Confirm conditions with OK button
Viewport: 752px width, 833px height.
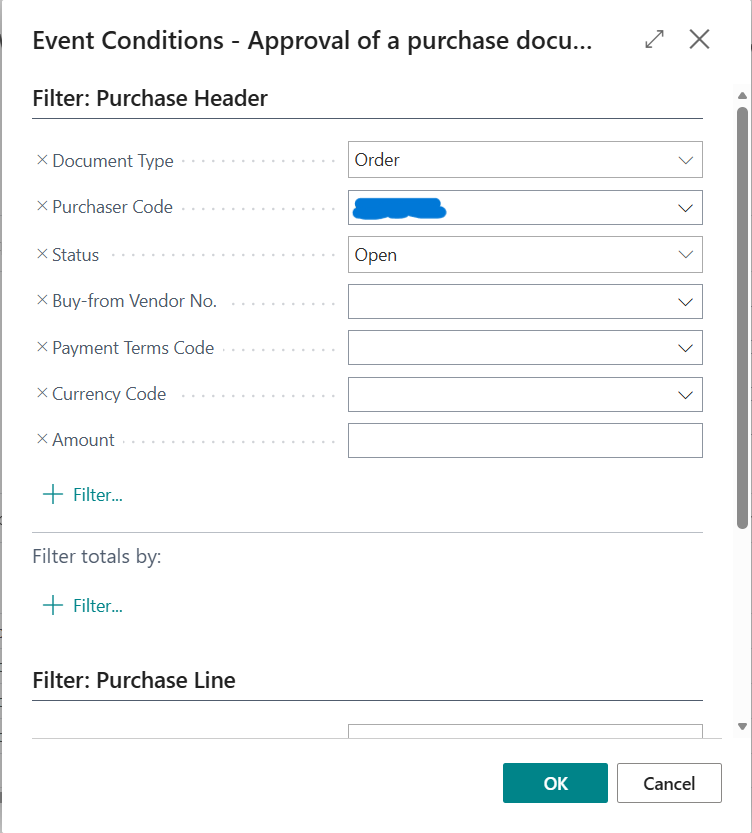(555, 783)
